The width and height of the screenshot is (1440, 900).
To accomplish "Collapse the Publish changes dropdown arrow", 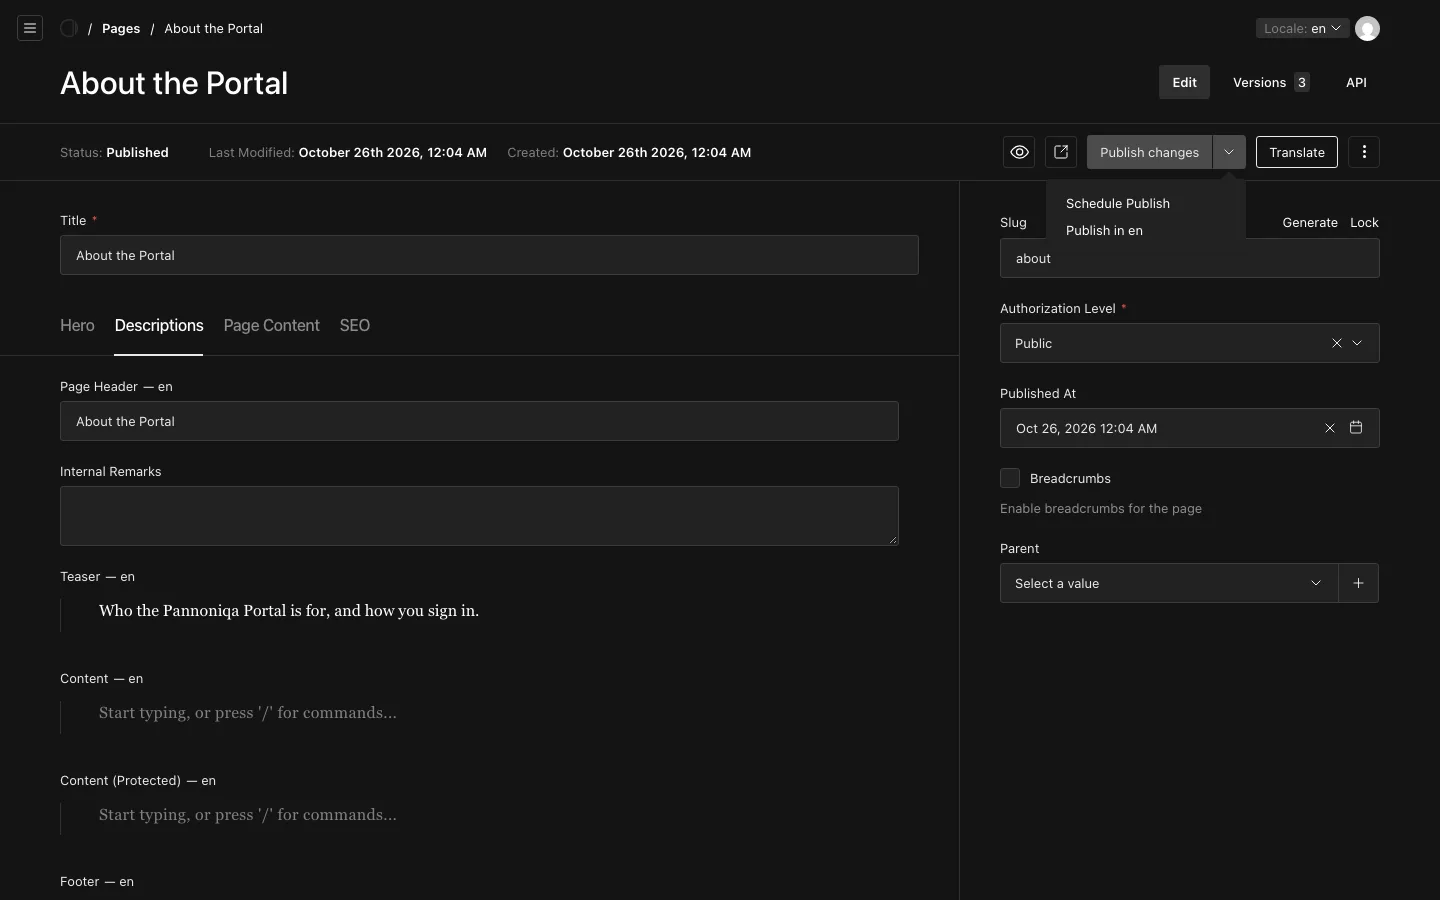I will point(1229,152).
